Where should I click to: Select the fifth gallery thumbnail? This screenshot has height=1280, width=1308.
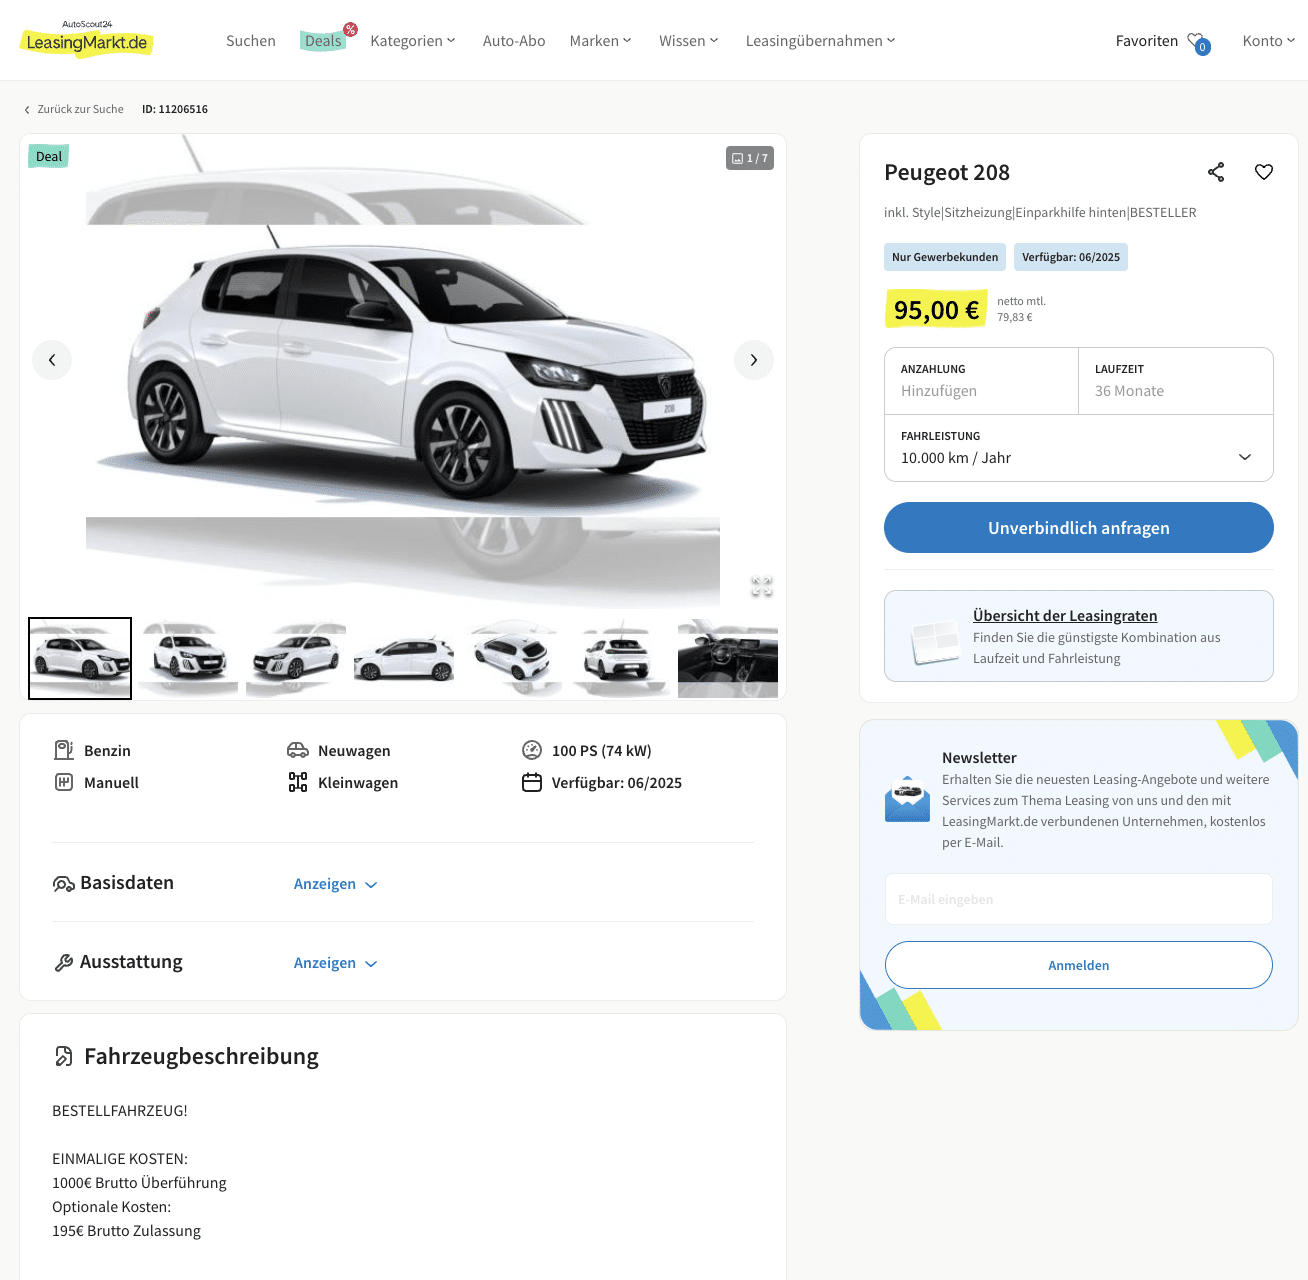coord(512,658)
